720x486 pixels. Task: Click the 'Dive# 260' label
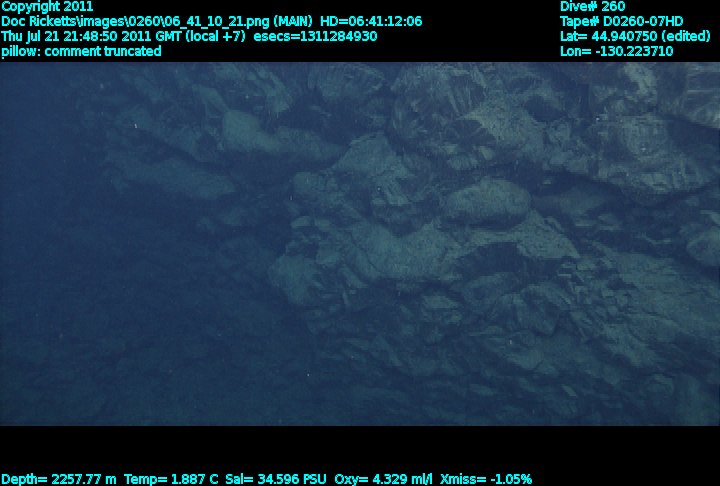pyautogui.click(x=592, y=6)
